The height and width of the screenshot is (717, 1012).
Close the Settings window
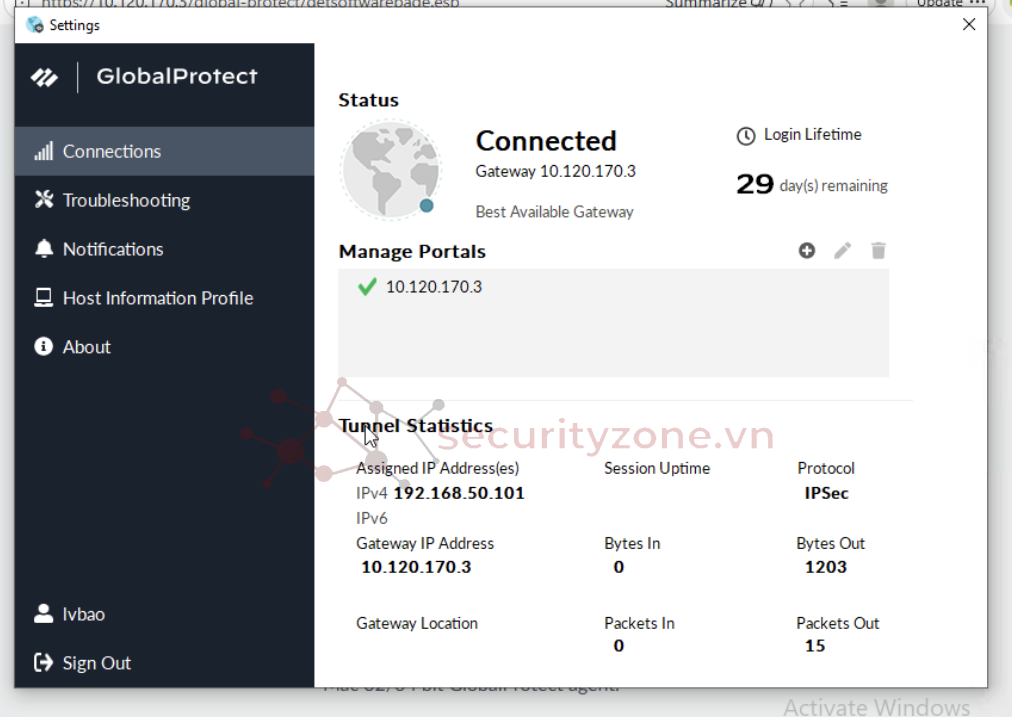(968, 25)
